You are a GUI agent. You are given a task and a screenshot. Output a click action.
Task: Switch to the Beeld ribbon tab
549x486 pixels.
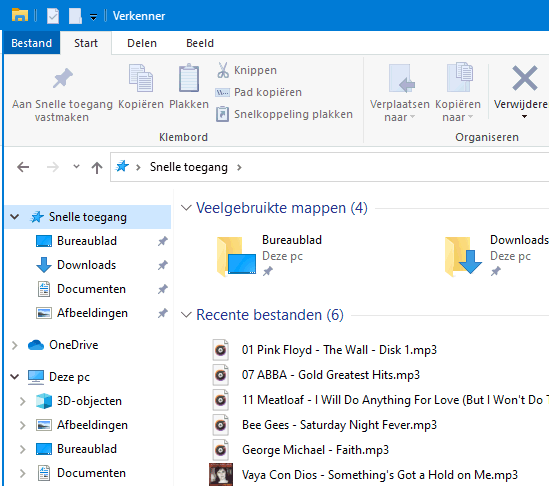click(200, 43)
